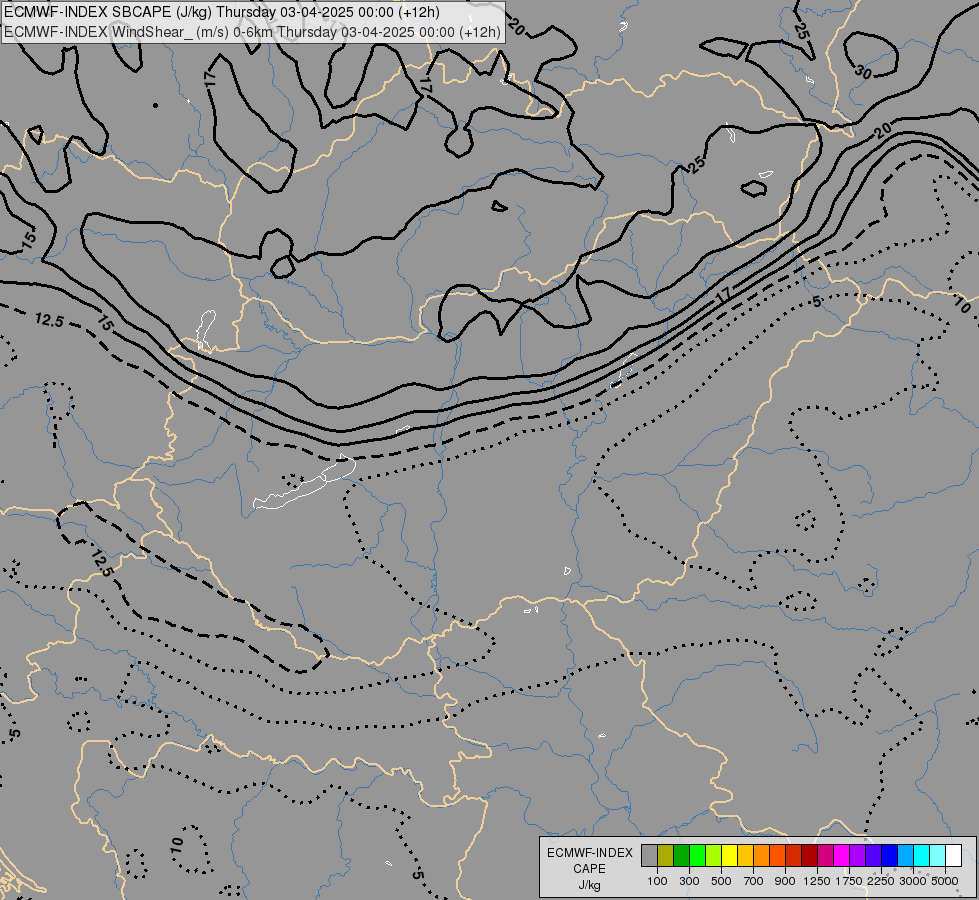The image size is (979, 900).
Task: Click the legend label 3000
Action: point(913,881)
